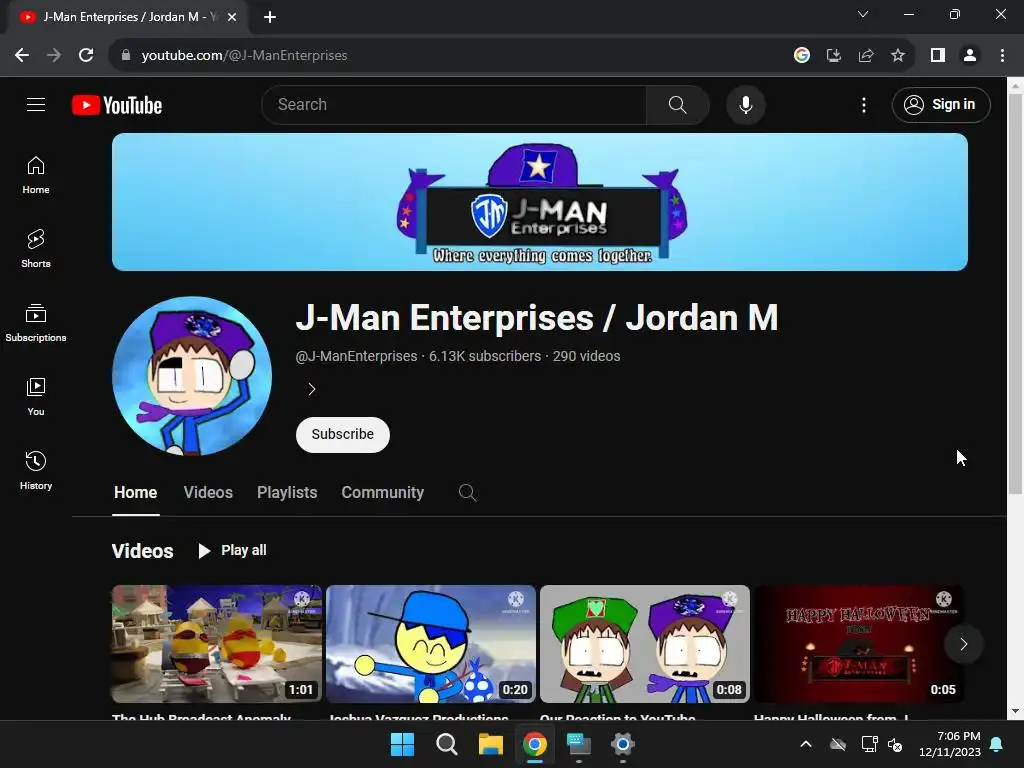Open the 0:08 reaction video thumbnail
1024x768 pixels.
tap(645, 644)
